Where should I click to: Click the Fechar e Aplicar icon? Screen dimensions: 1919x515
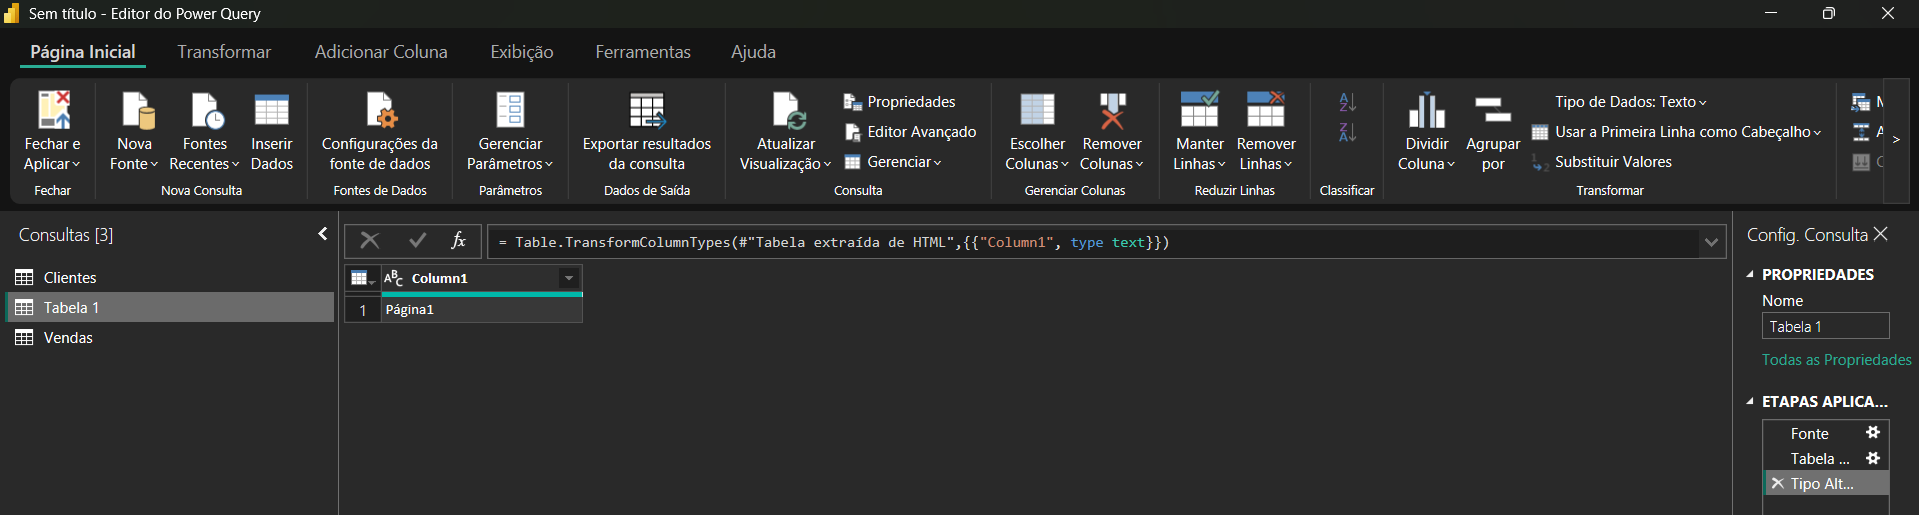click(53, 111)
